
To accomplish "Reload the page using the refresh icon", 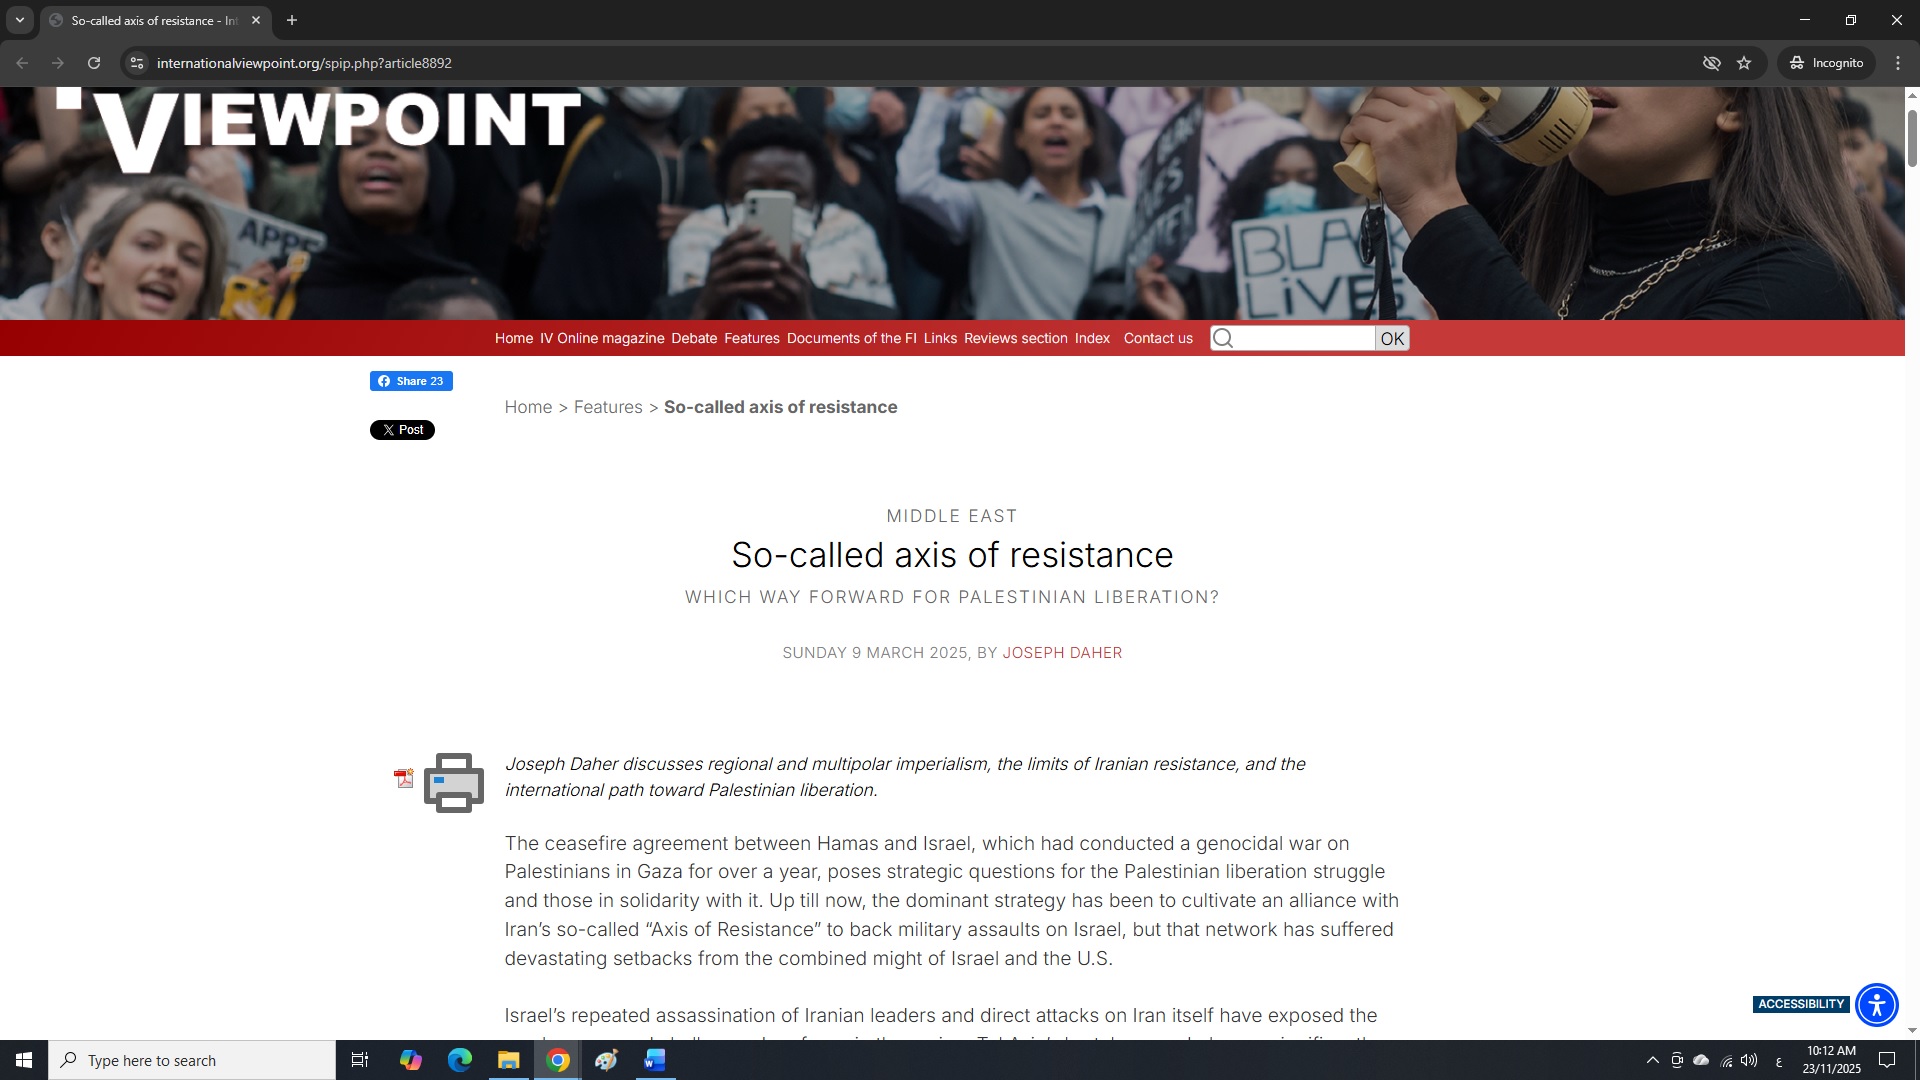I will [94, 63].
